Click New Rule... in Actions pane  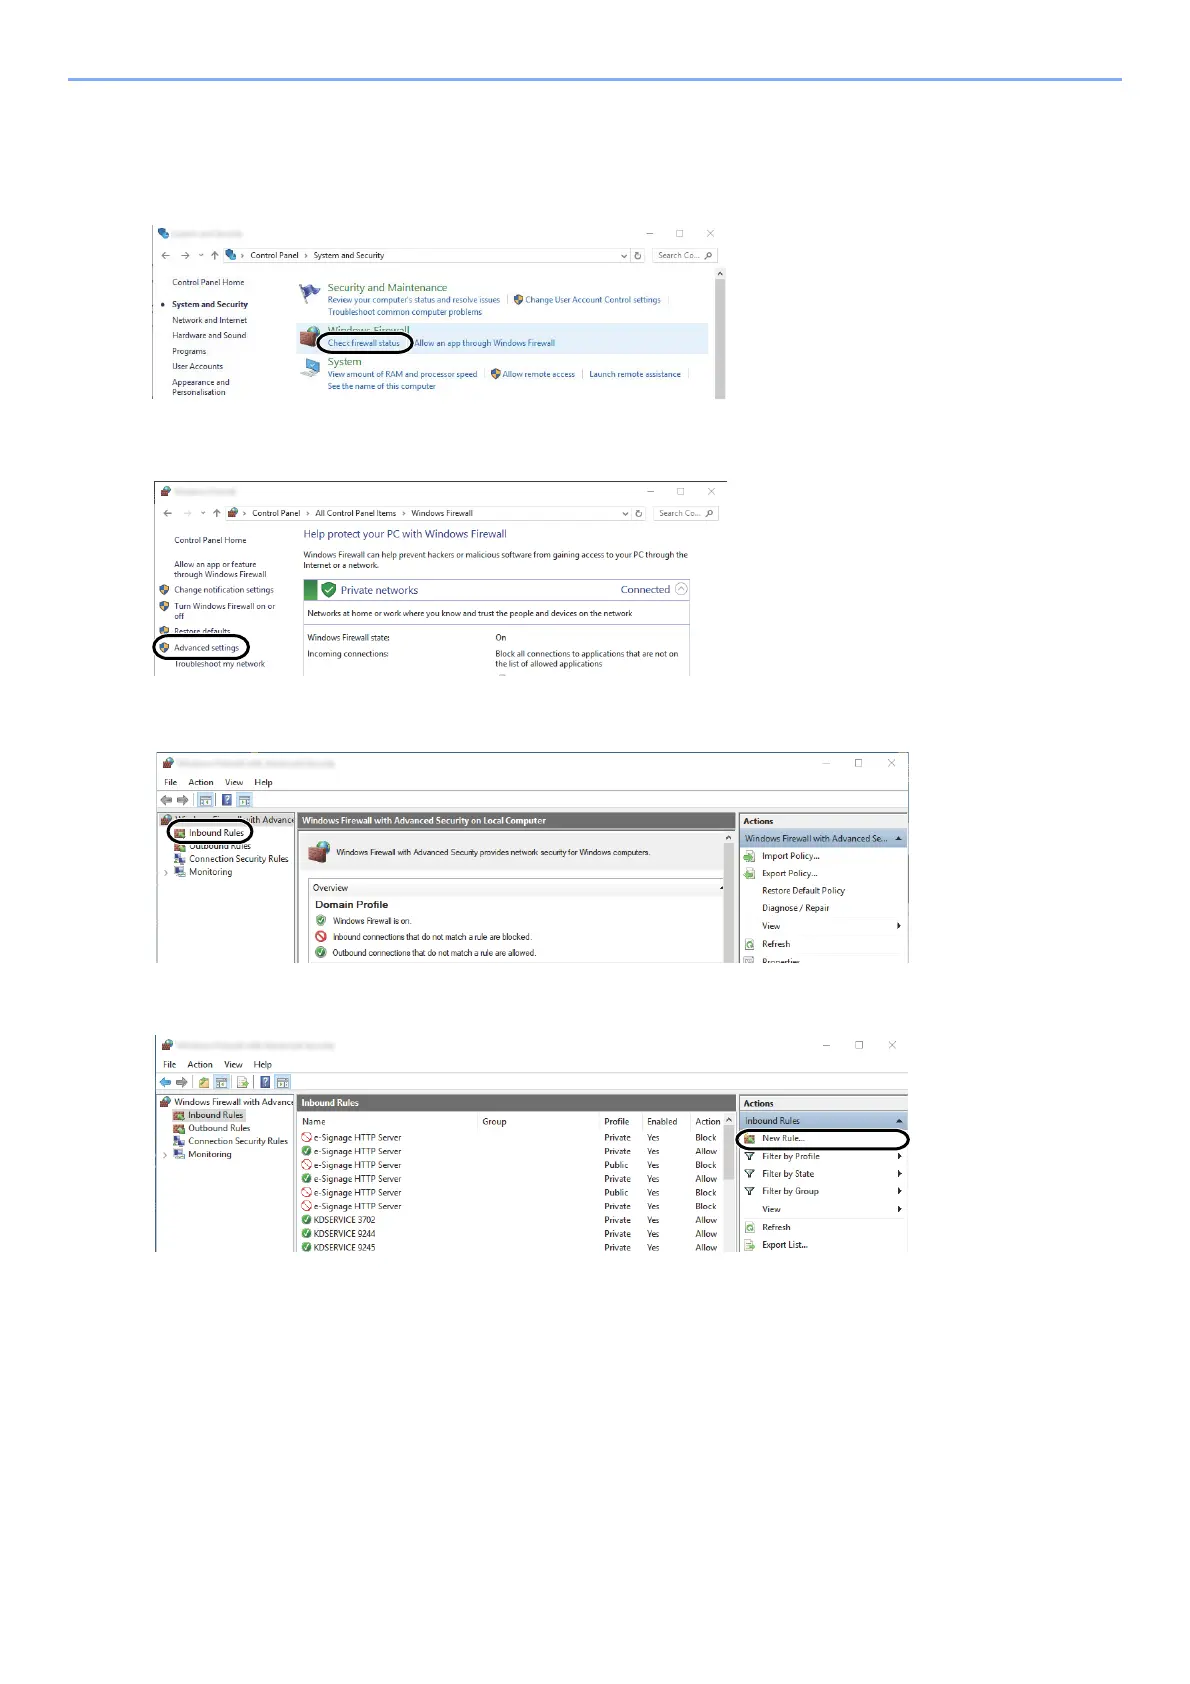(x=783, y=1138)
